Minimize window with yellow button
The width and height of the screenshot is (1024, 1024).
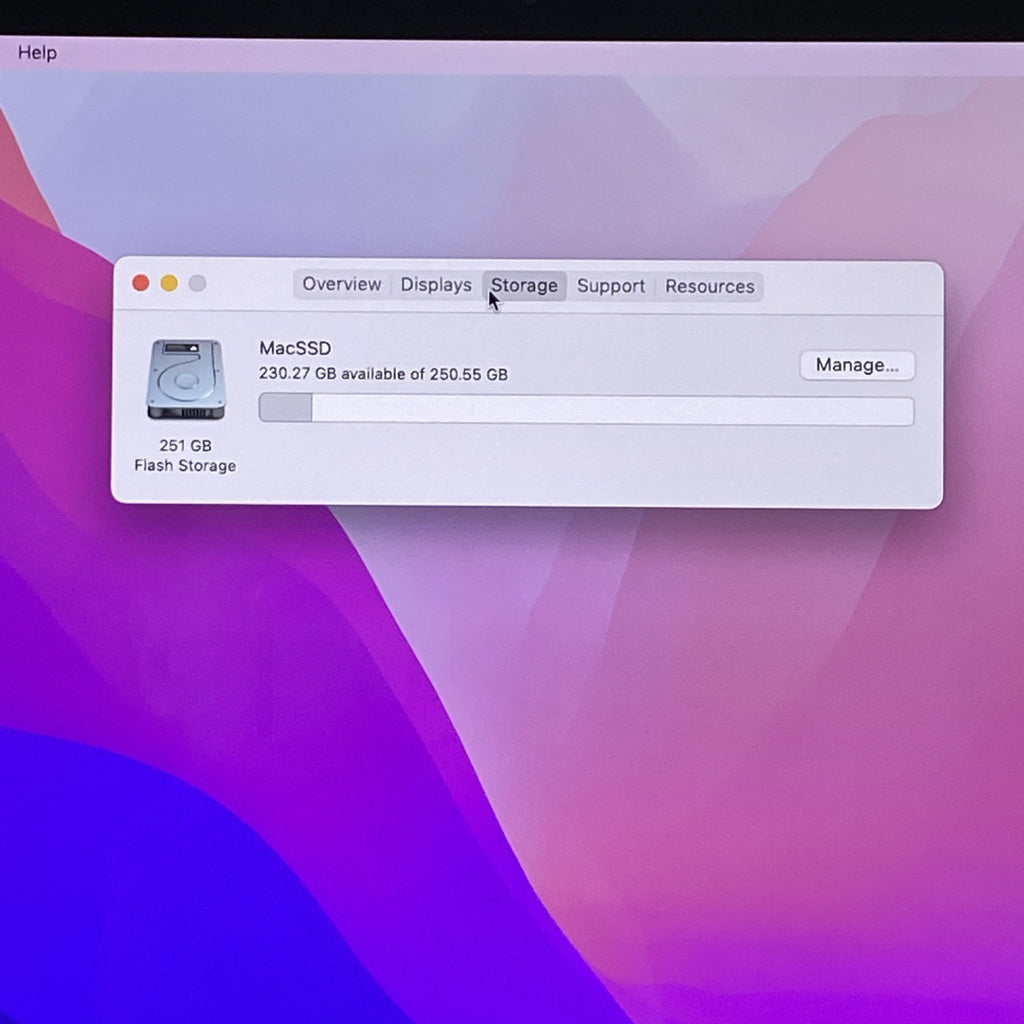tap(169, 283)
